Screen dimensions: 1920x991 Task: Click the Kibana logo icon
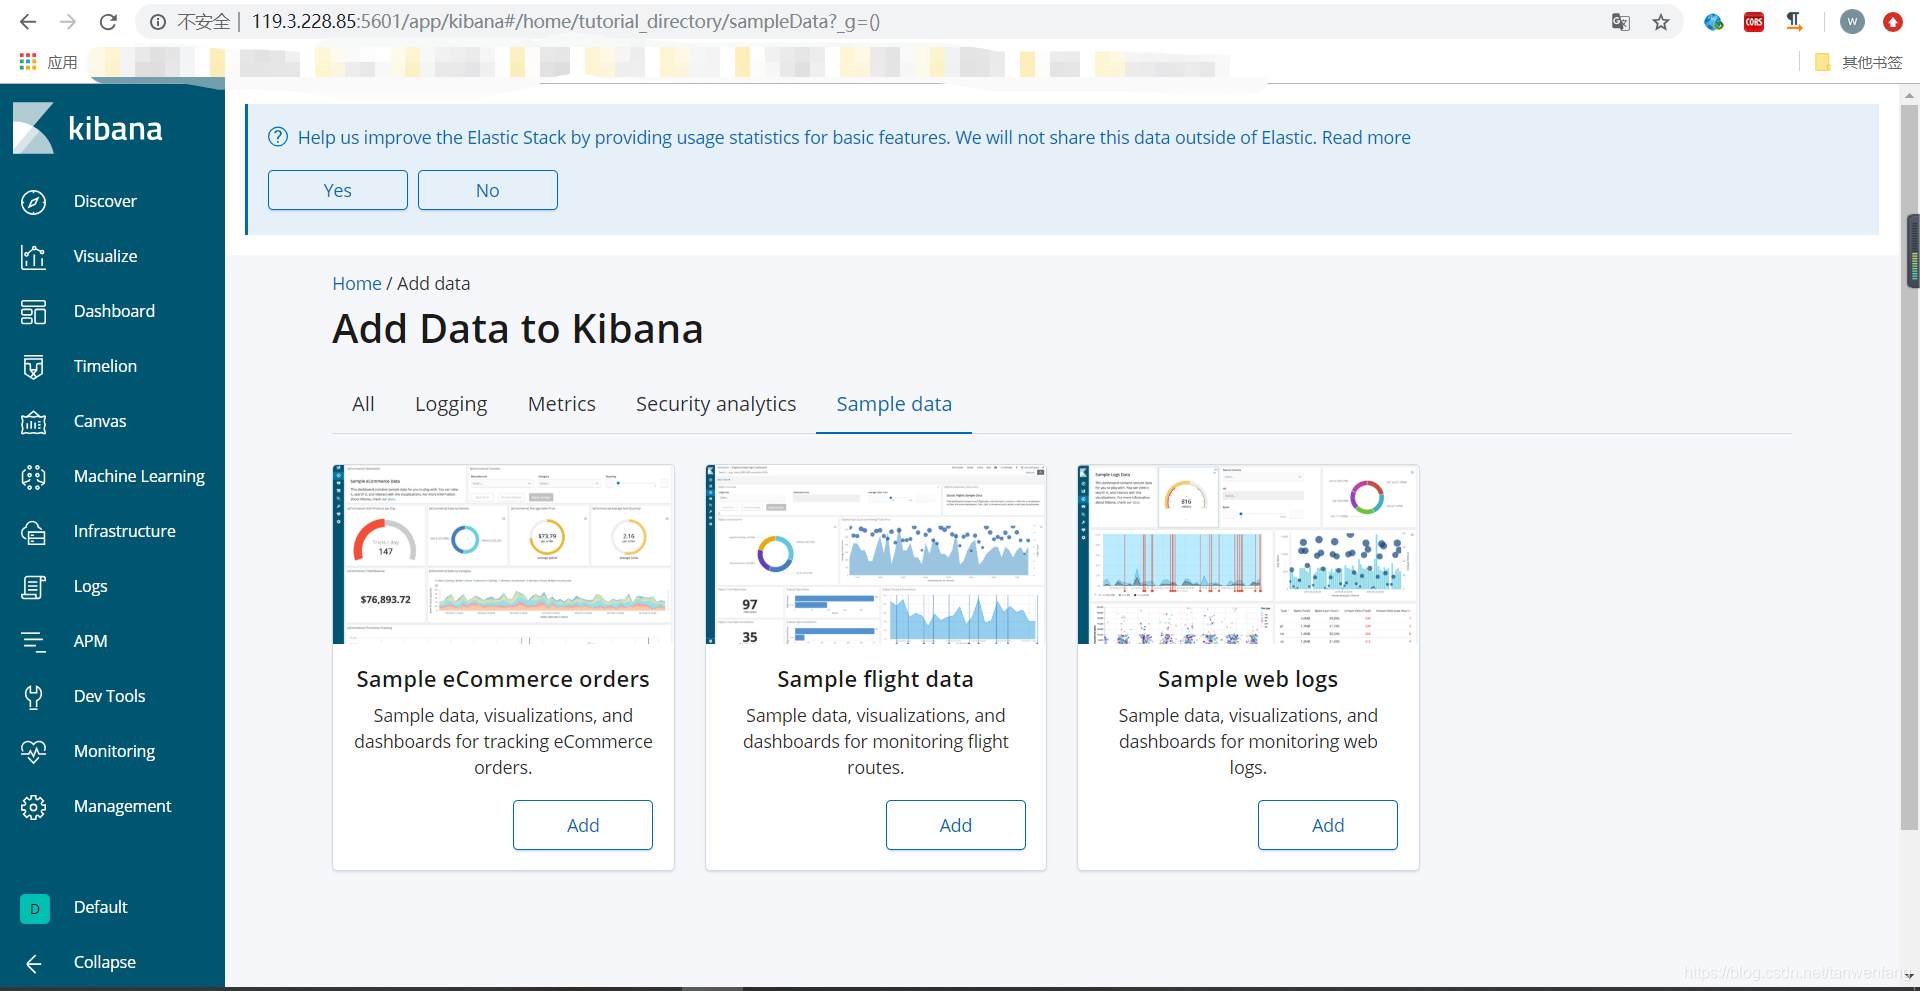33,128
